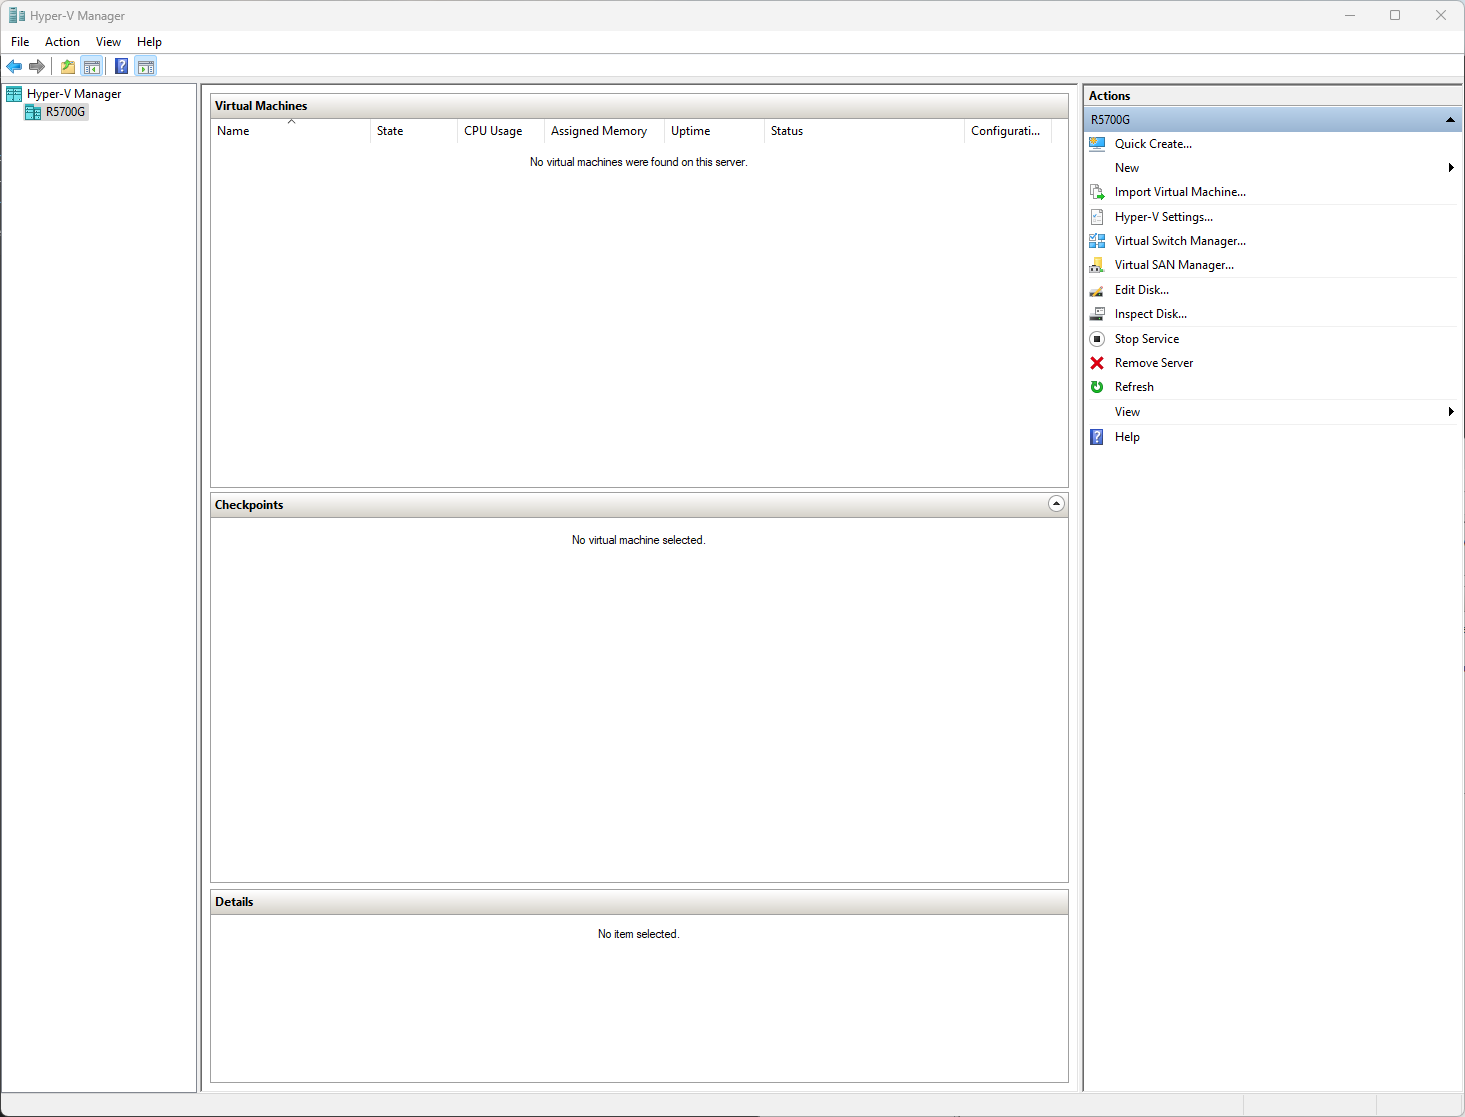Image resolution: width=1465 pixels, height=1117 pixels.
Task: Click the Virtual SAN Manager icon
Action: [x=1097, y=265]
